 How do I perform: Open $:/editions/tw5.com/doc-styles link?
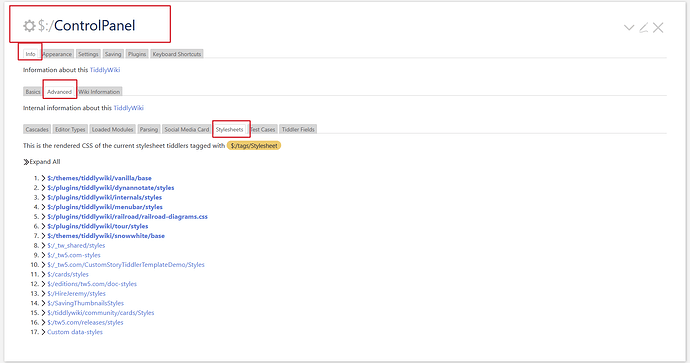(92, 284)
